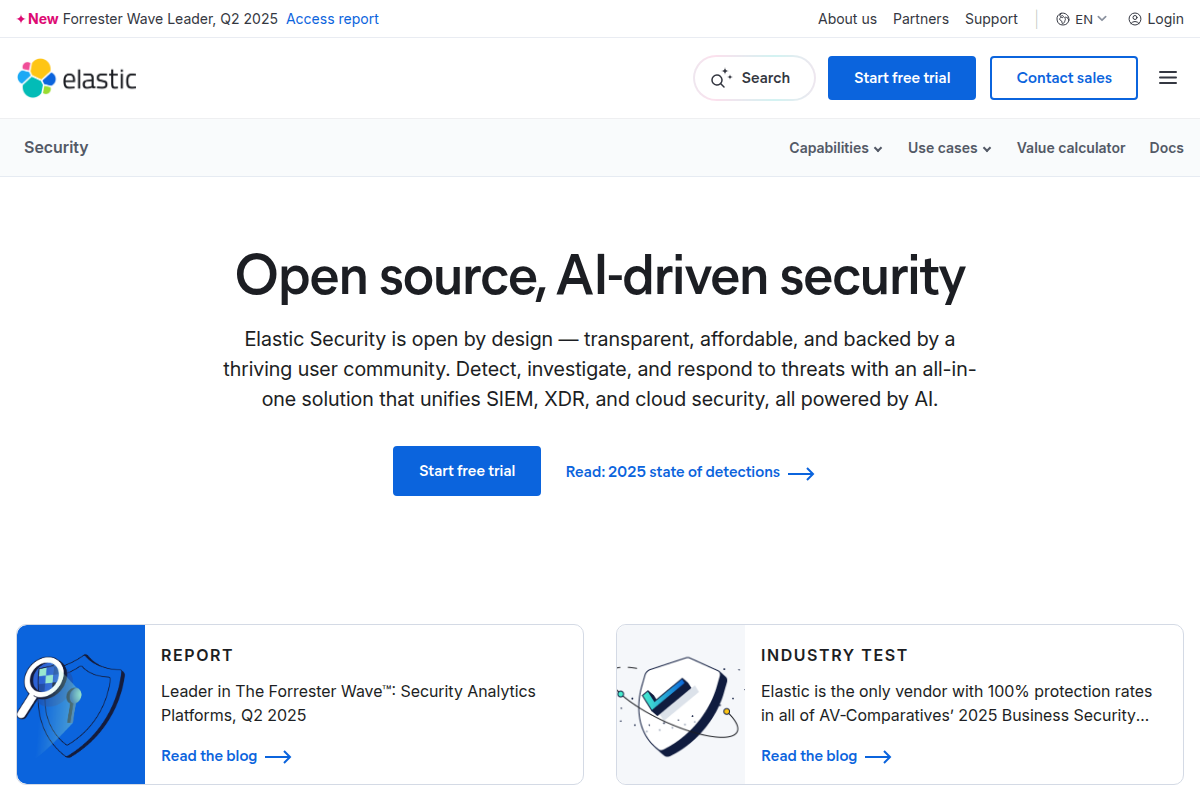This screenshot has height=800, width=1200.
Task: Open the hamburger navigation menu
Action: [x=1167, y=78]
